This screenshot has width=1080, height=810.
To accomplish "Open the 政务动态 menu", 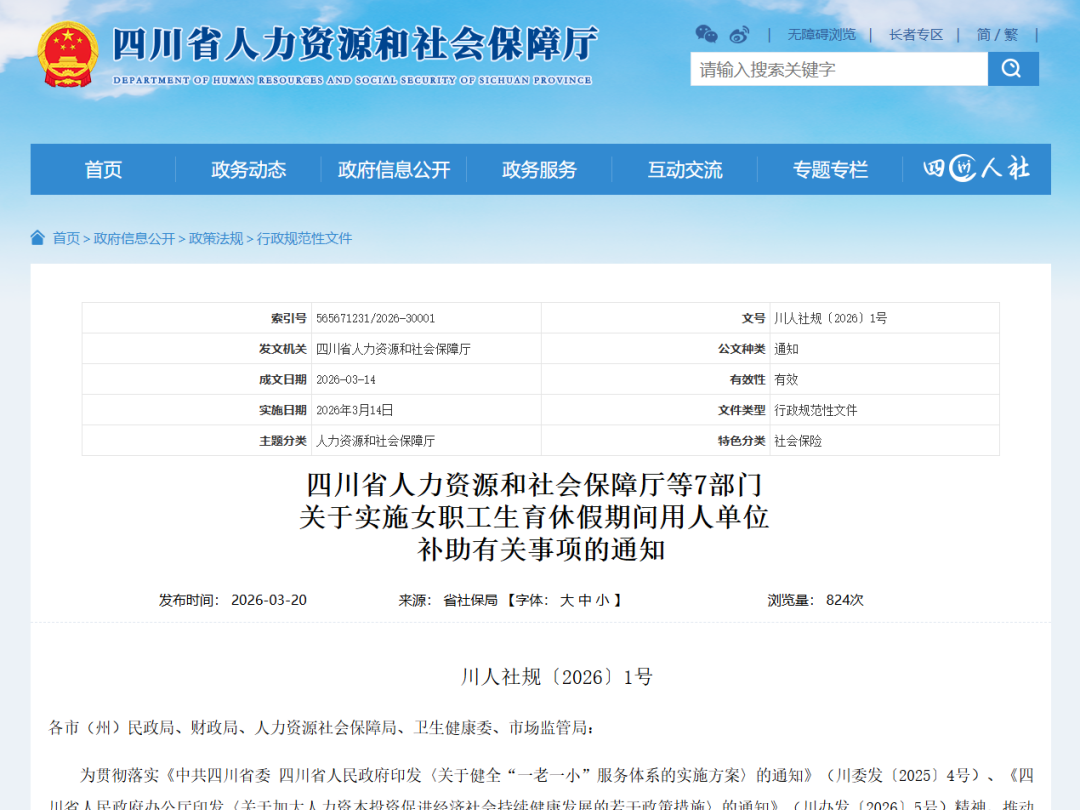I will pos(248,170).
